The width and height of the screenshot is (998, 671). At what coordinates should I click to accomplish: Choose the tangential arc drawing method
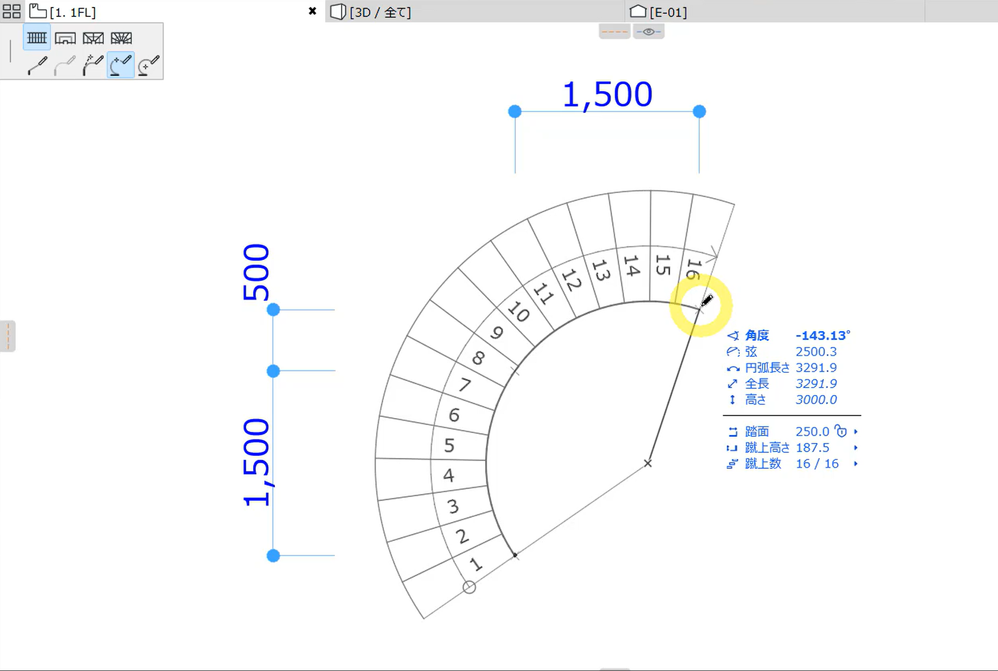coord(93,65)
